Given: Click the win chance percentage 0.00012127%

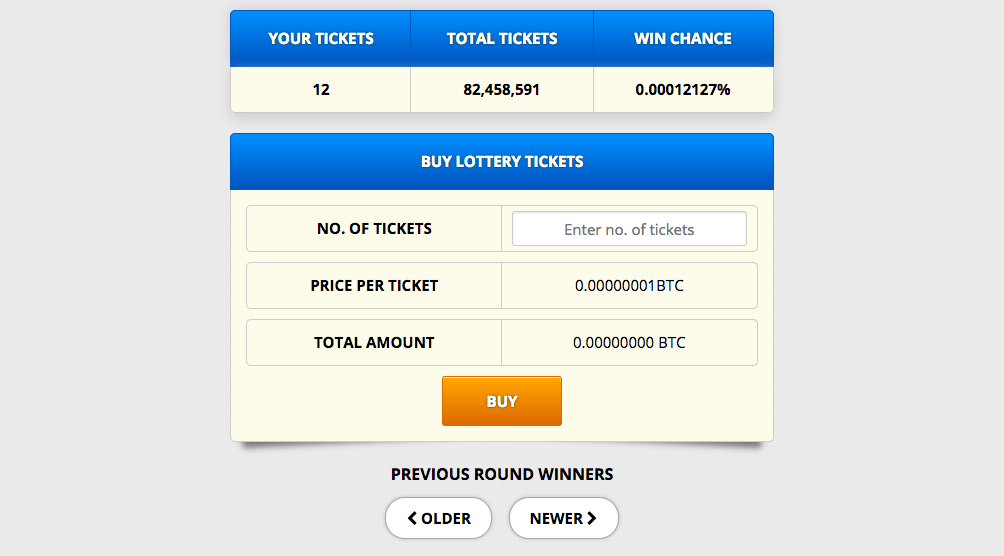Looking at the screenshot, I should point(683,90).
